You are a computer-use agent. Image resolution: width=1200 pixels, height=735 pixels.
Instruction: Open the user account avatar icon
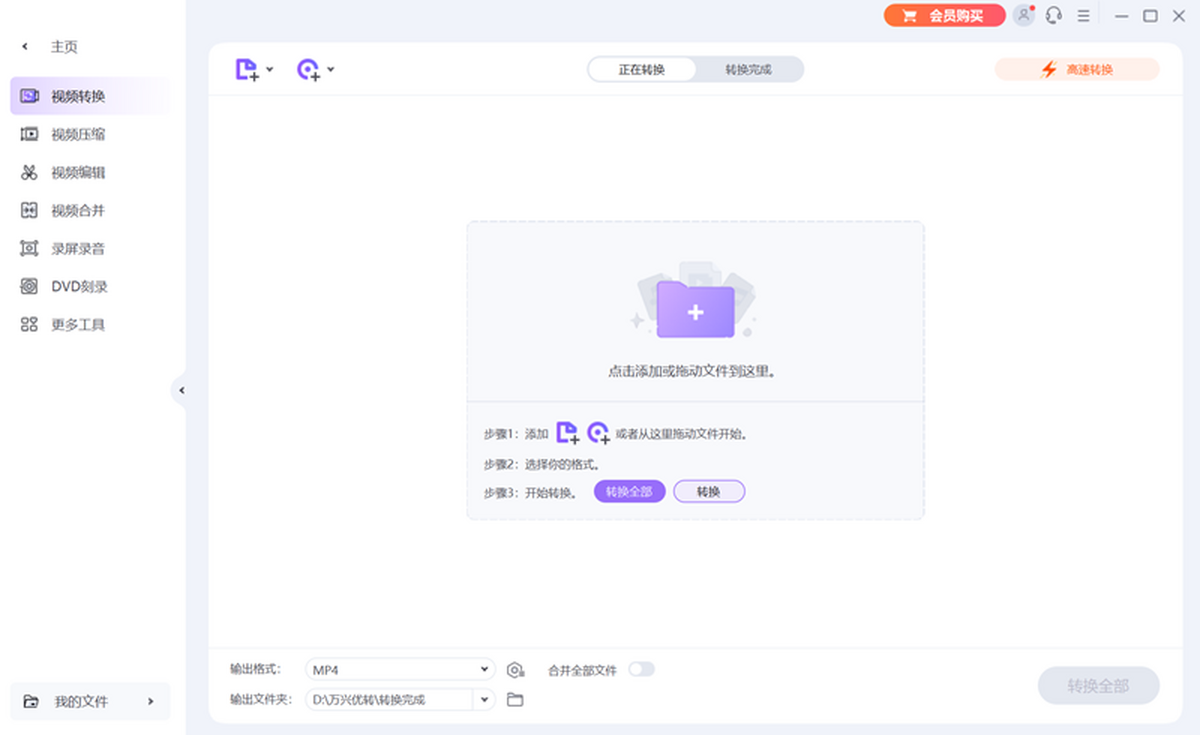pyautogui.click(x=1023, y=16)
